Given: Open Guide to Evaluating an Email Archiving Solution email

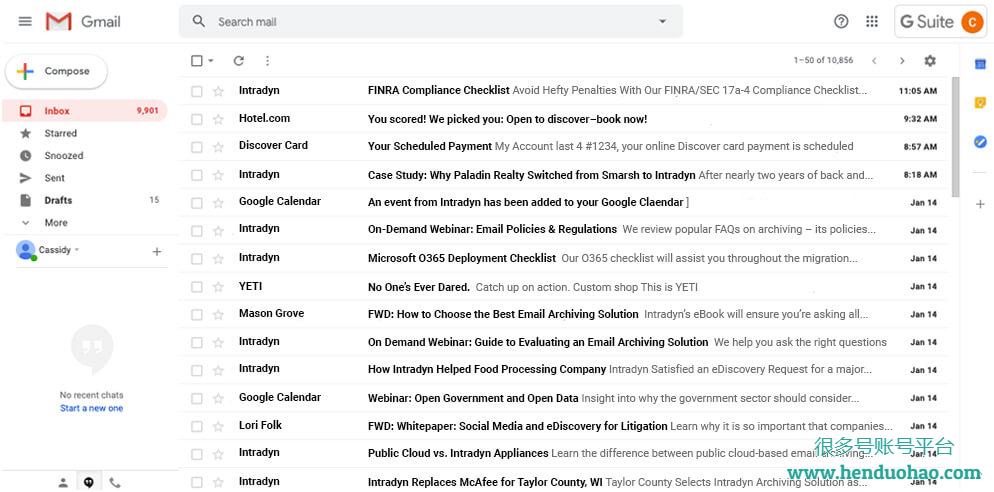Looking at the screenshot, I should (538, 342).
